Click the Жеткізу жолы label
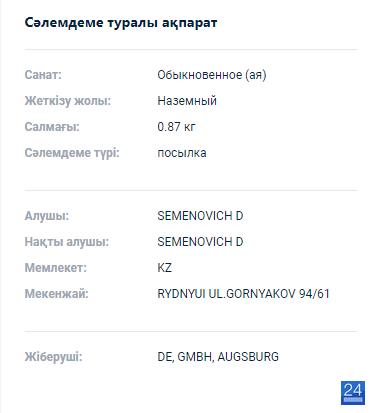This screenshot has height=413, width=373. tap(68, 101)
